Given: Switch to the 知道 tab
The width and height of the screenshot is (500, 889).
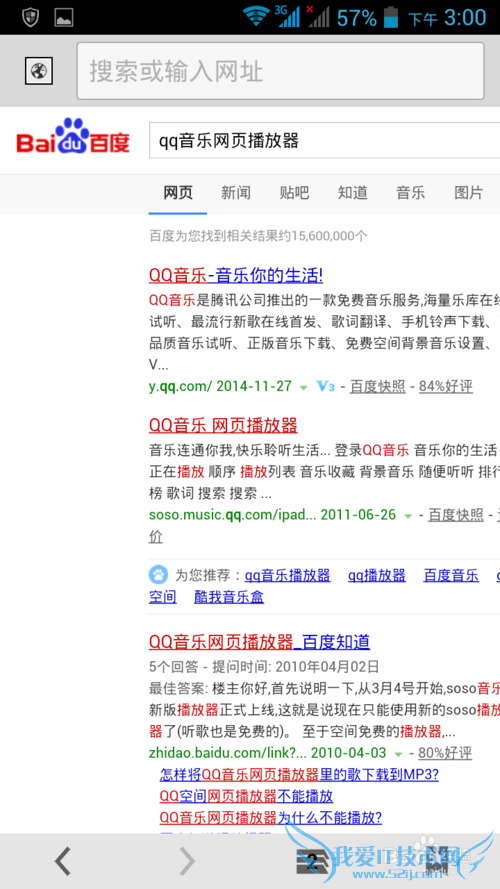Looking at the screenshot, I should point(353,193).
